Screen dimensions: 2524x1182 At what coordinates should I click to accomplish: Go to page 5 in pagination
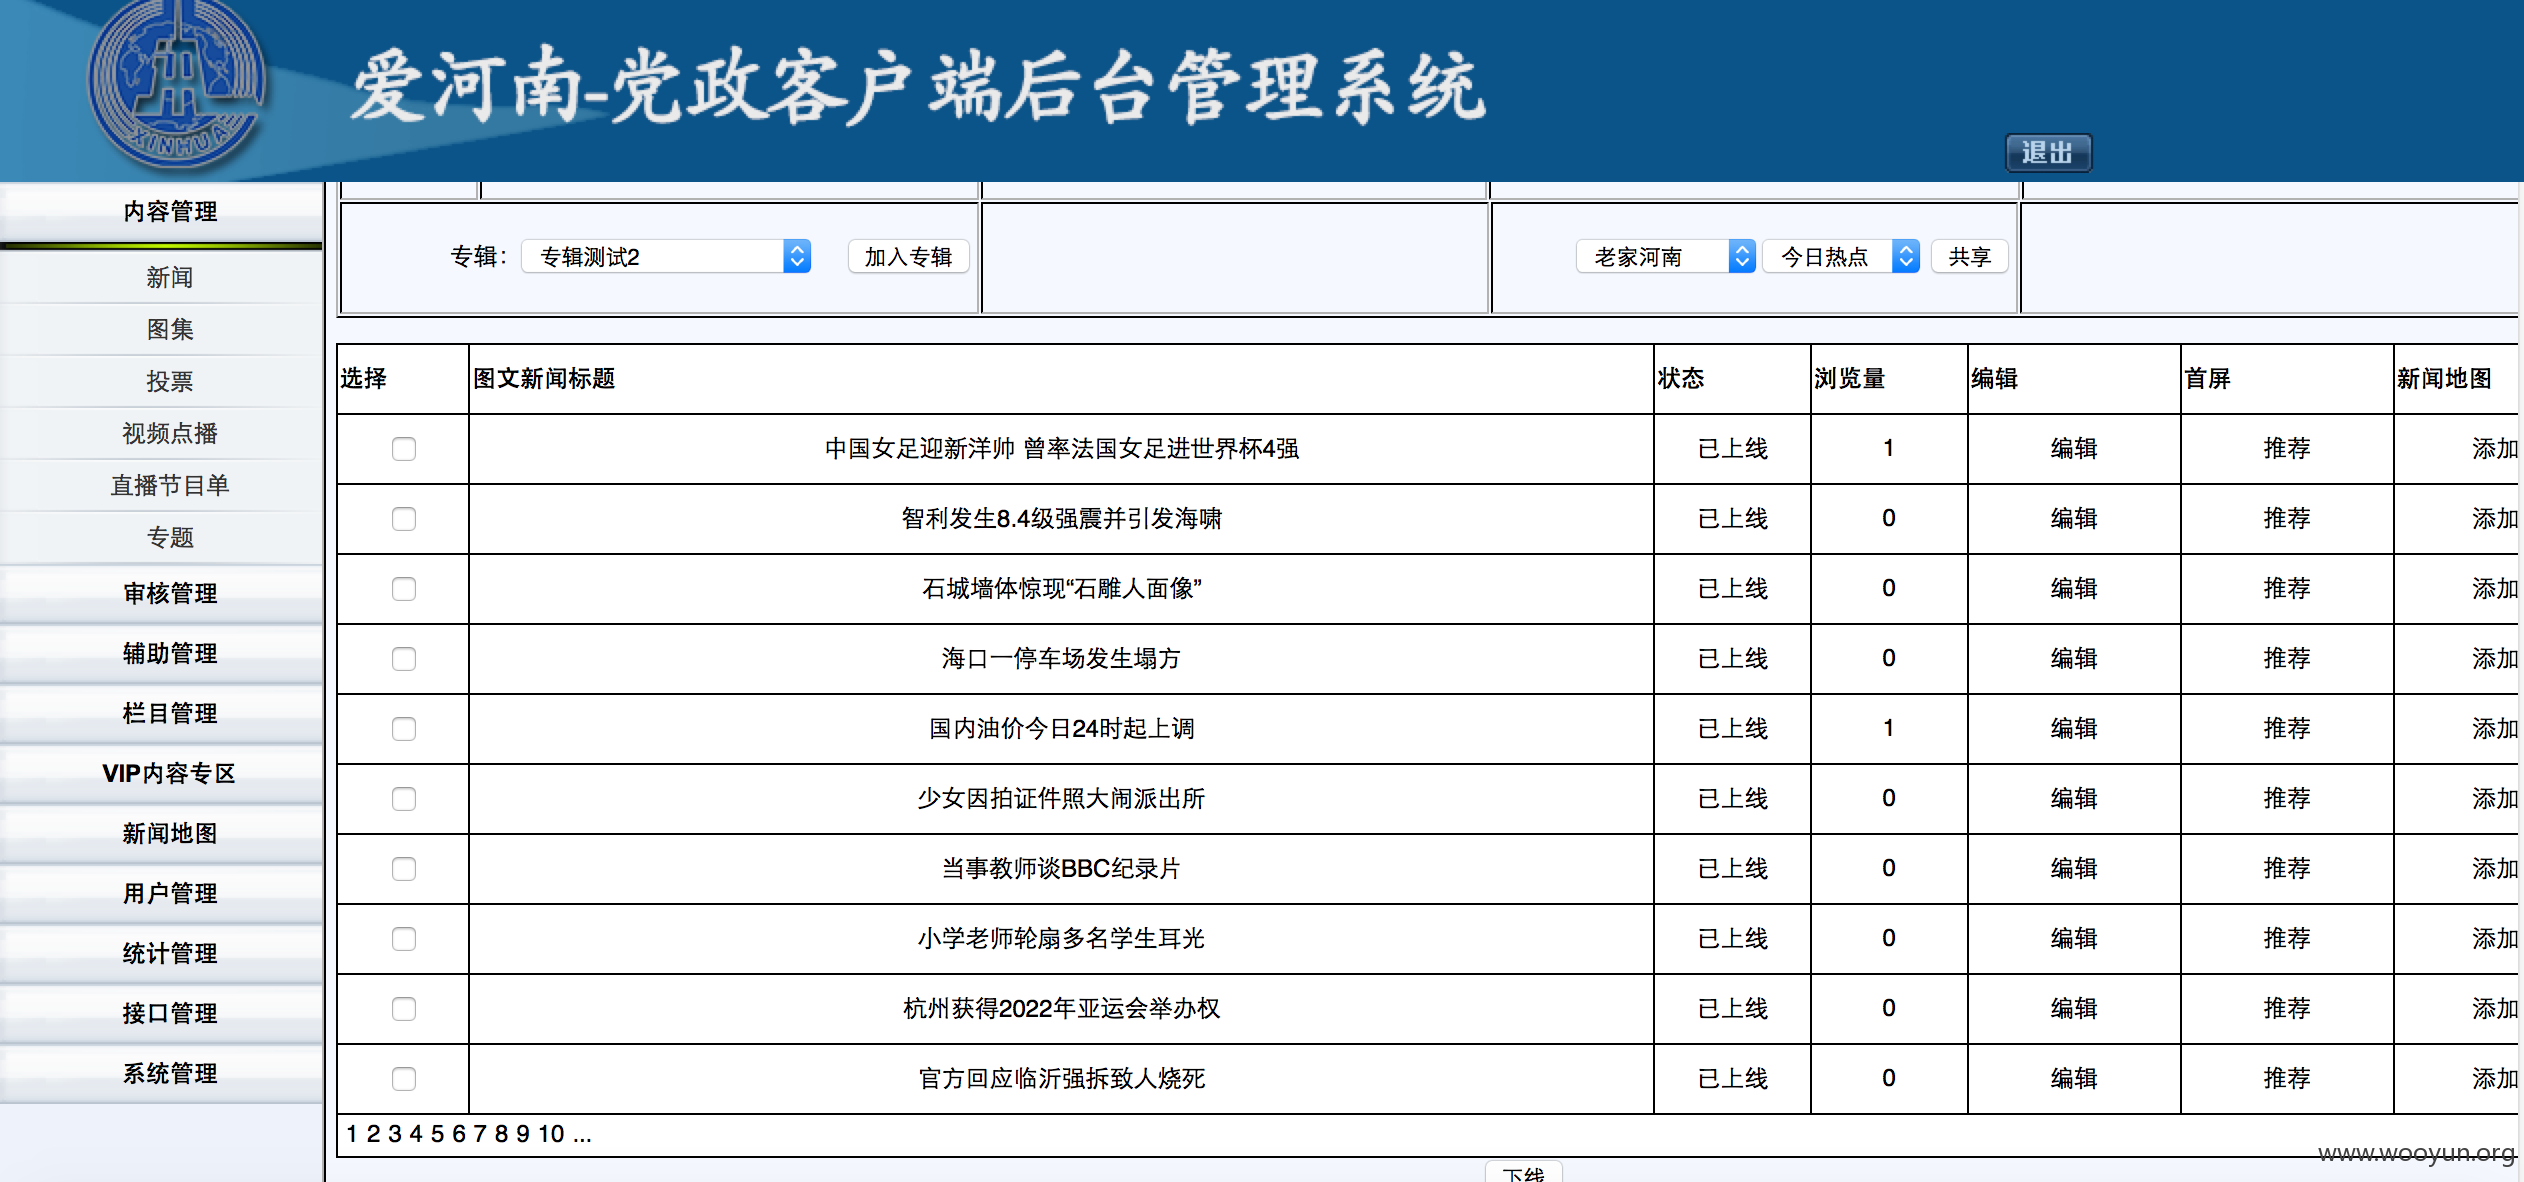tap(437, 1134)
